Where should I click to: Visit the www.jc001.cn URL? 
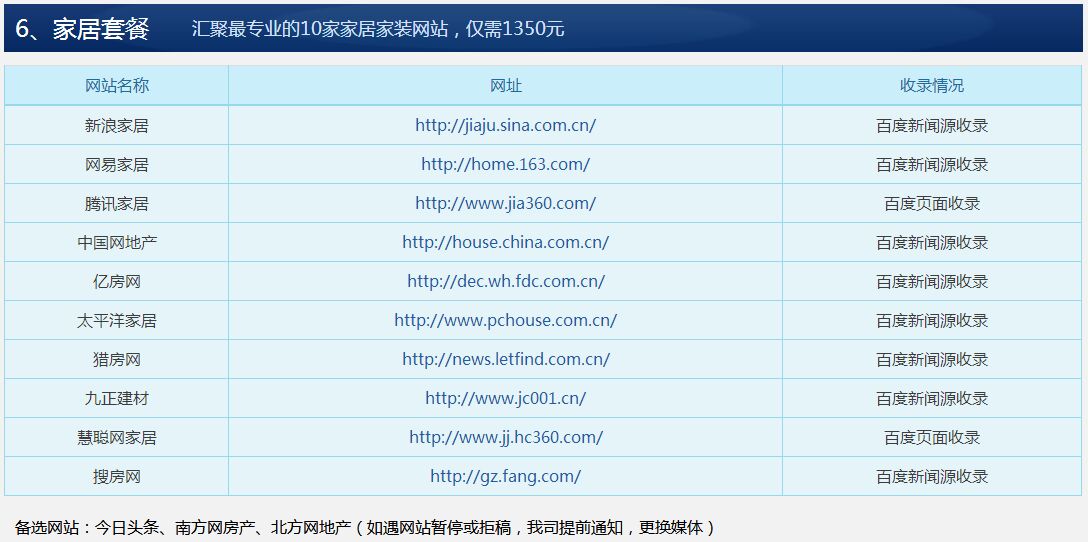pyautogui.click(x=505, y=398)
